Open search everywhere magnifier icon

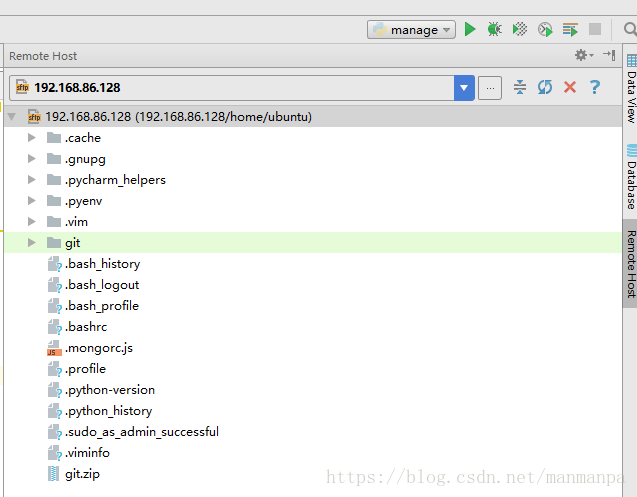pyautogui.click(x=630, y=29)
